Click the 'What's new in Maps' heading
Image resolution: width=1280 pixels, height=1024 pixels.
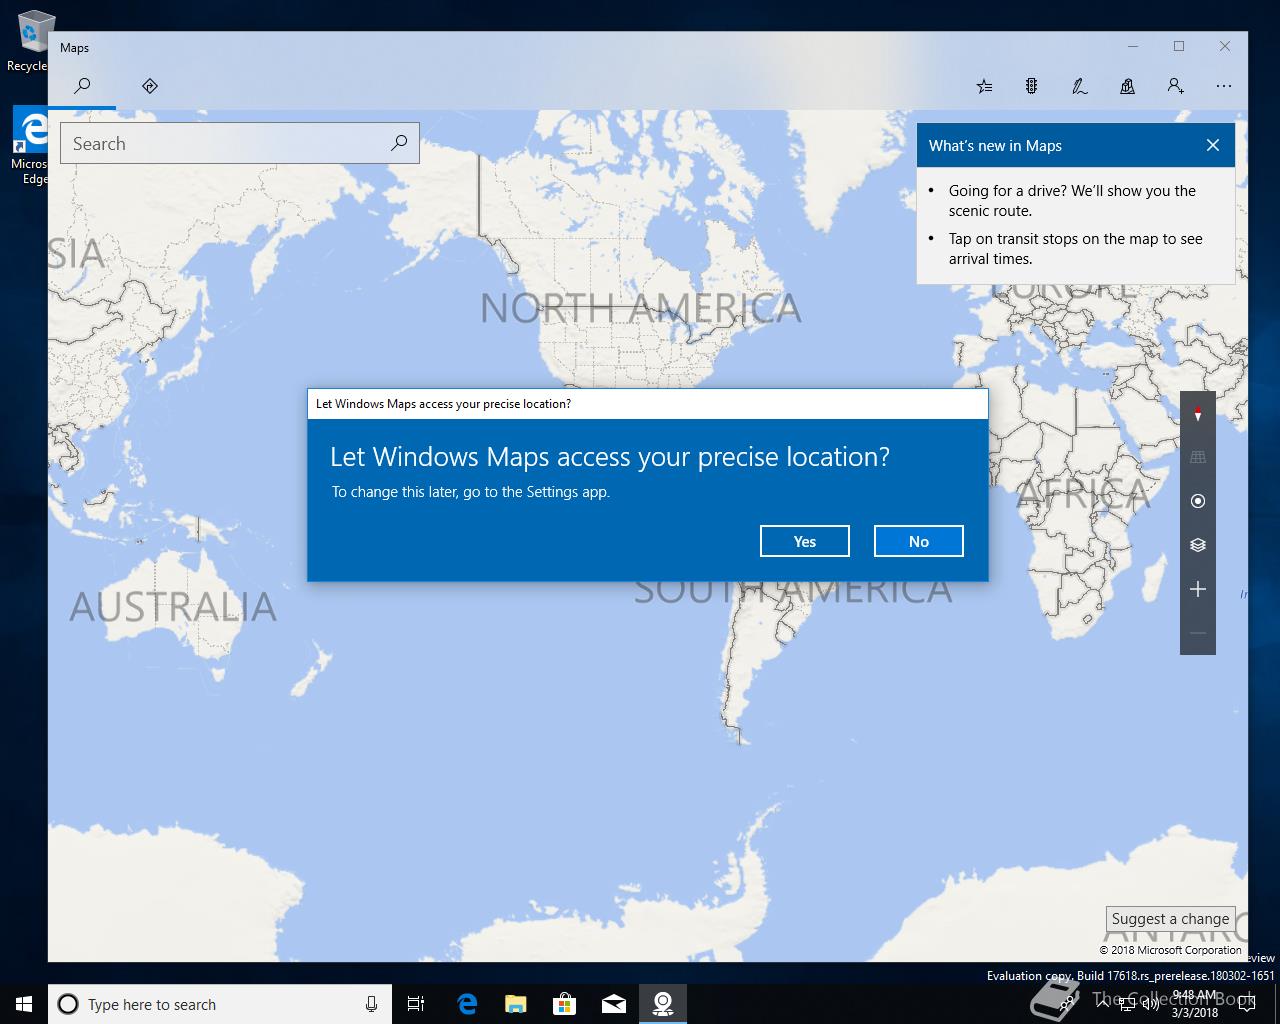(995, 145)
